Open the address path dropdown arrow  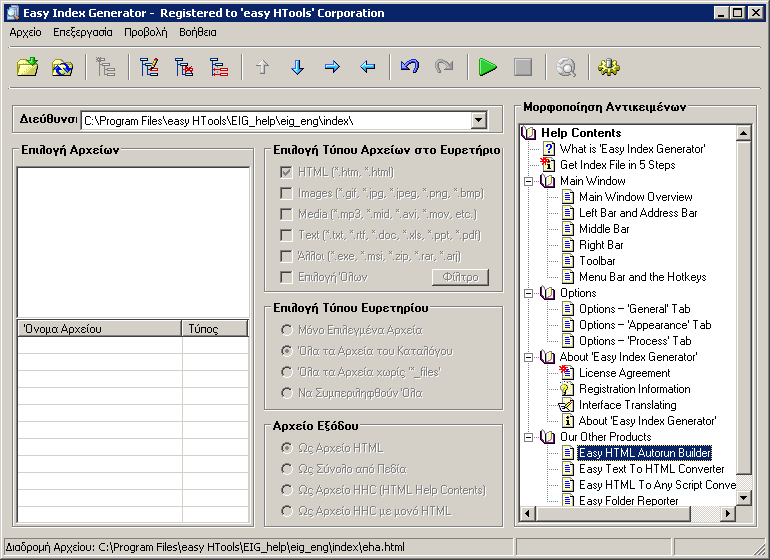[478, 120]
